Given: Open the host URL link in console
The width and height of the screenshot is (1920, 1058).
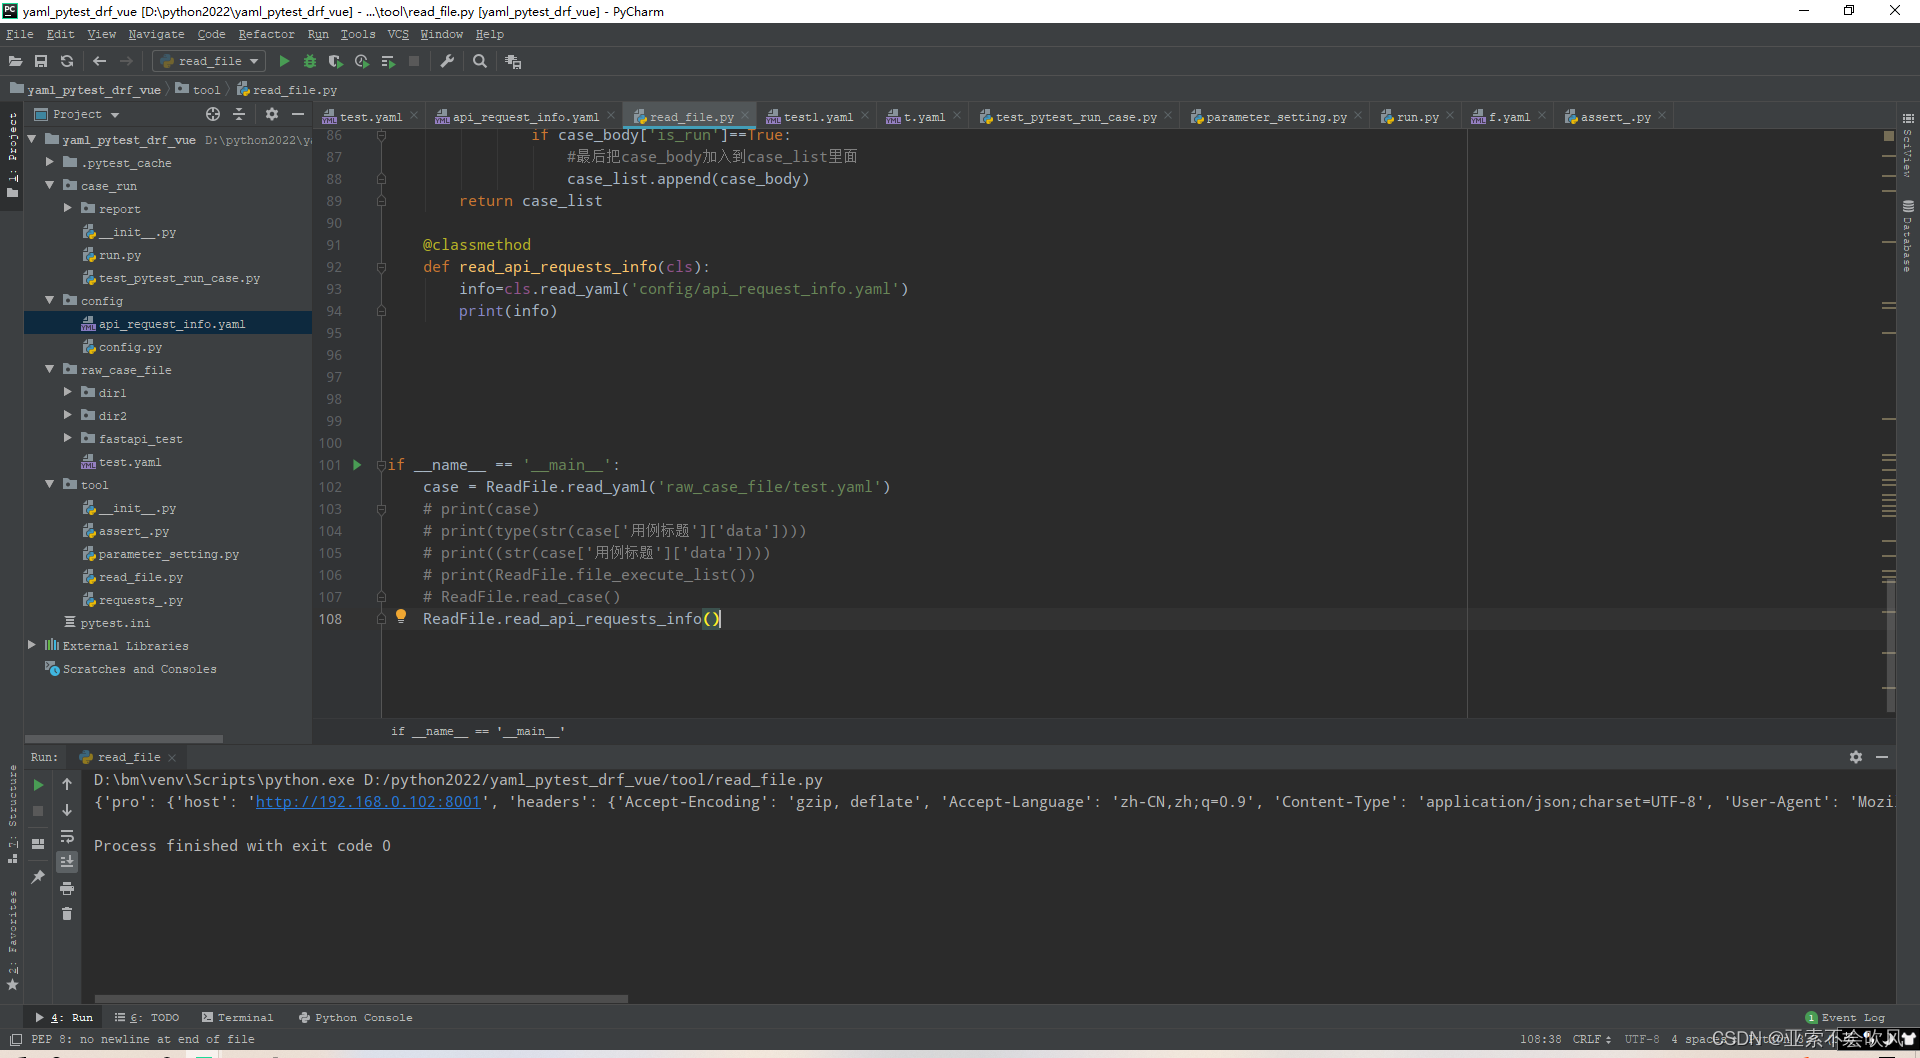Looking at the screenshot, I should 368,802.
